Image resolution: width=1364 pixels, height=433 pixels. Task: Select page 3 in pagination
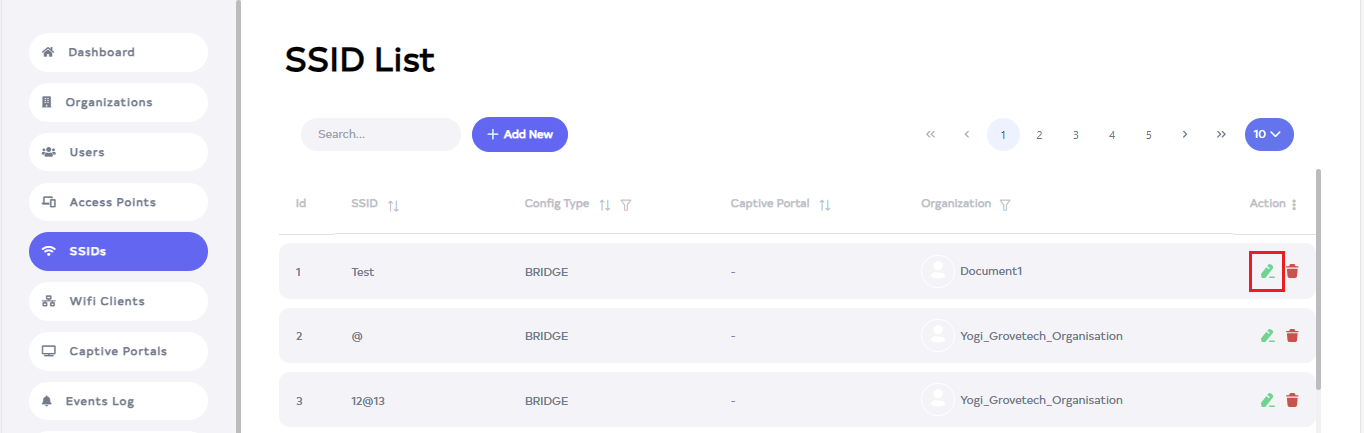1075,134
